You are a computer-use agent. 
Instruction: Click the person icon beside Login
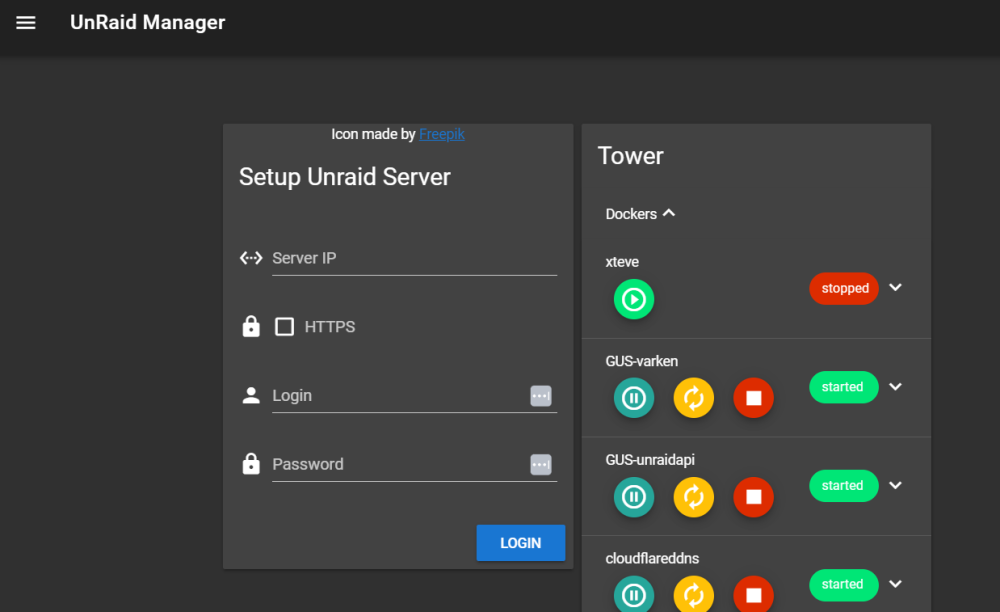point(251,395)
